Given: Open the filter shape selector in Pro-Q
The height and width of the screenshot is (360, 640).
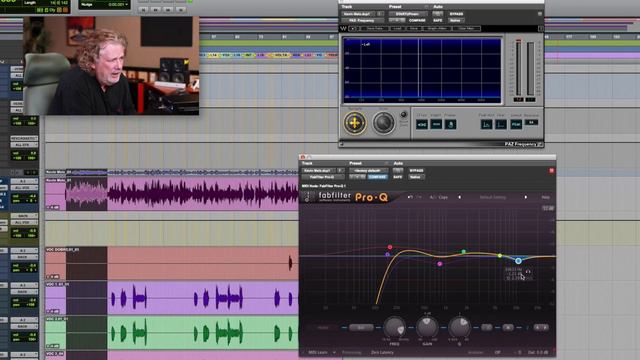Looking at the screenshot, I should pos(361,327).
